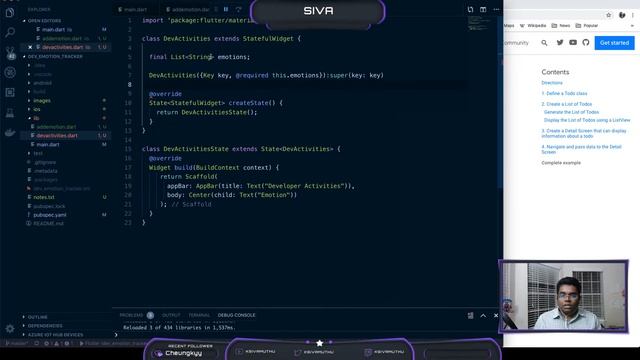Open the News bookmarks folder
Screen dimensions: 640x360
point(561,26)
